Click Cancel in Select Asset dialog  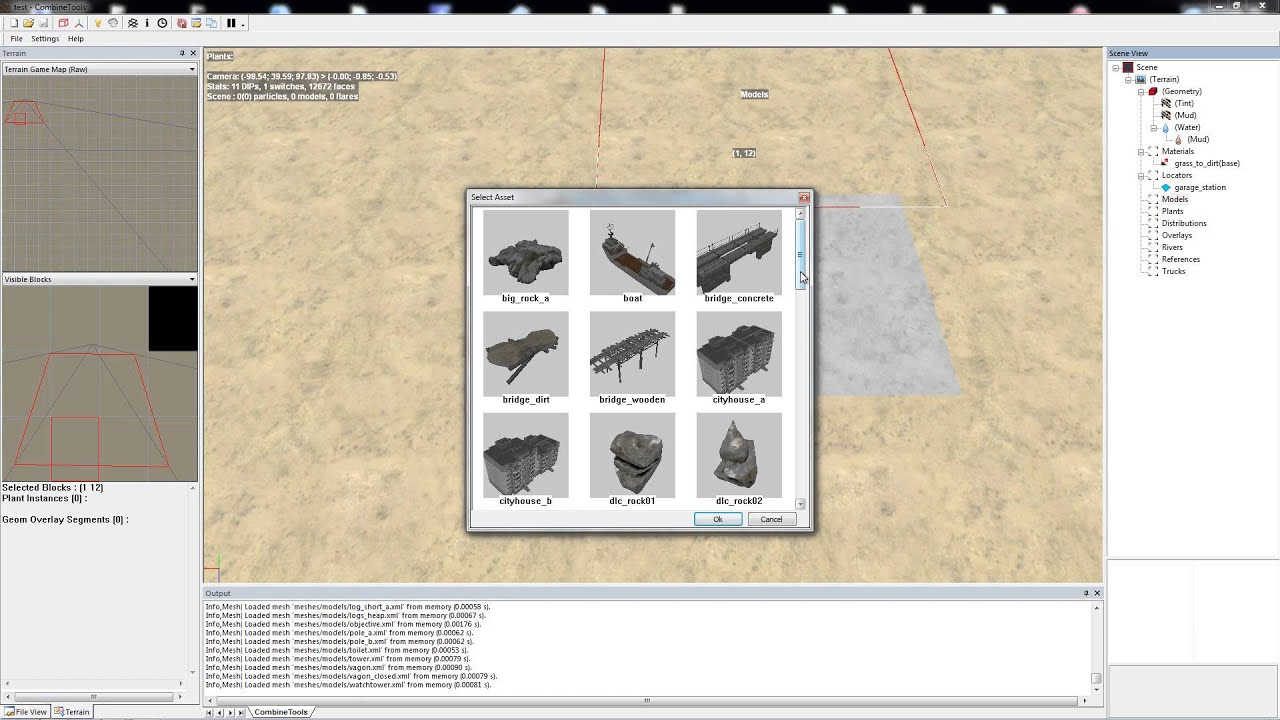click(x=771, y=519)
